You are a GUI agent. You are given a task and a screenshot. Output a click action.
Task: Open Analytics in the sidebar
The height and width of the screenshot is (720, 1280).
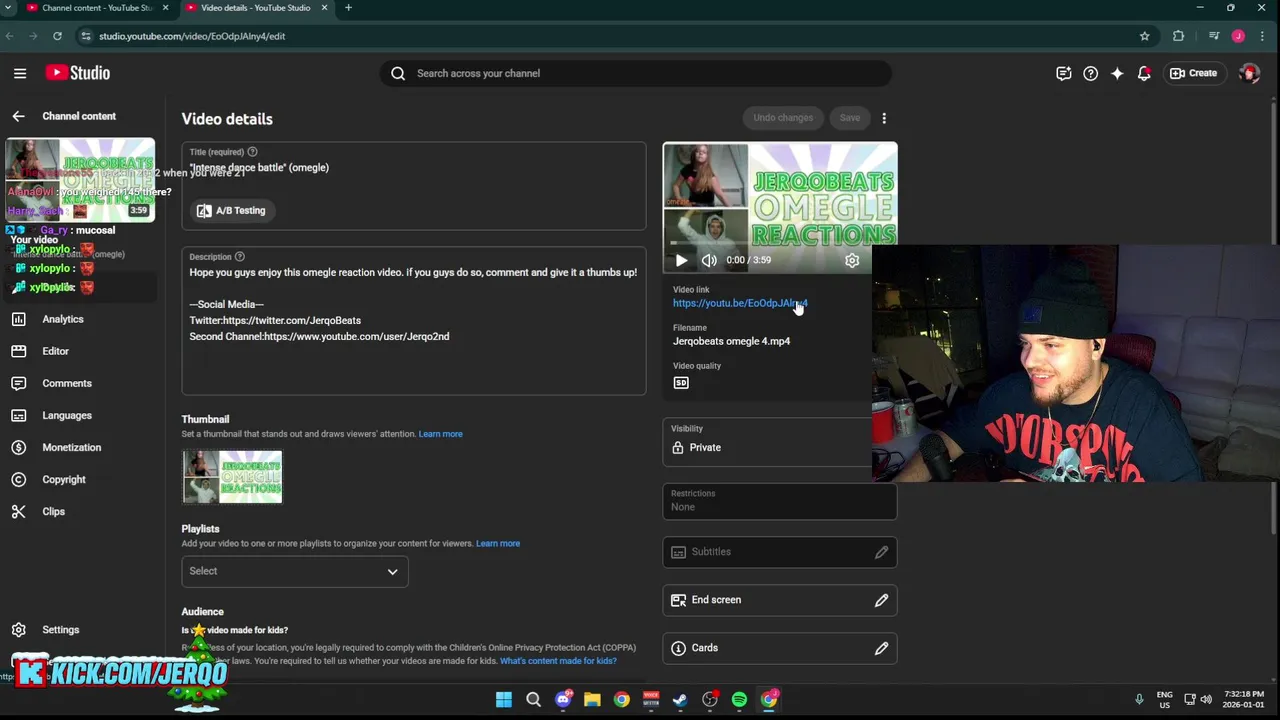[82, 319]
